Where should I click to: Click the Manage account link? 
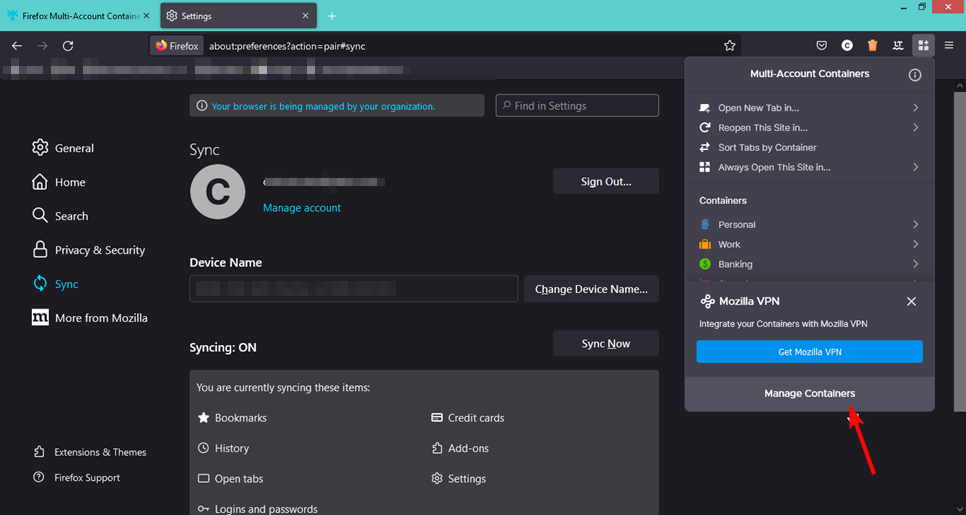(x=301, y=208)
